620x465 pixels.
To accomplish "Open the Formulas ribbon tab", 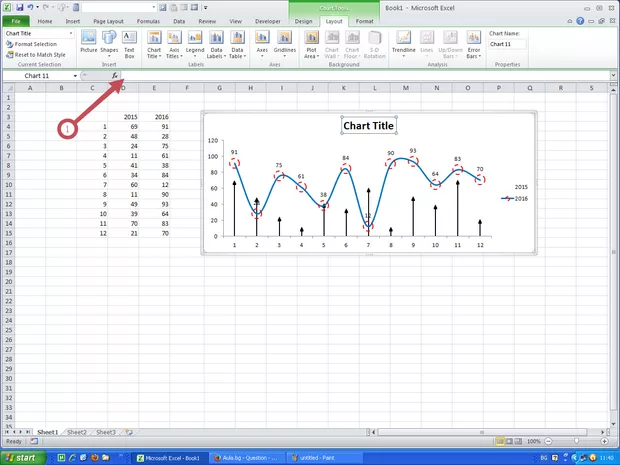I will 148,20.
